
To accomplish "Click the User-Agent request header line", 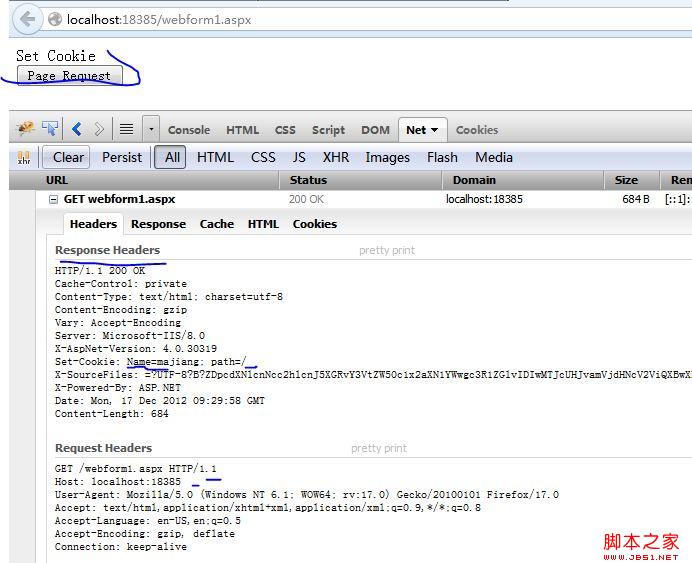I will (x=307, y=495).
